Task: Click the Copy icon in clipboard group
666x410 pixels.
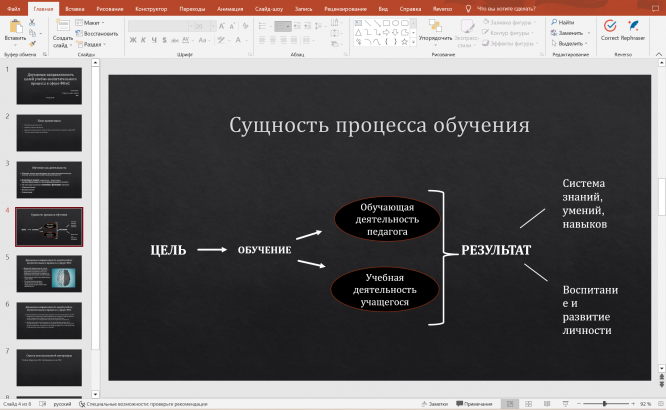Action: 32,33
